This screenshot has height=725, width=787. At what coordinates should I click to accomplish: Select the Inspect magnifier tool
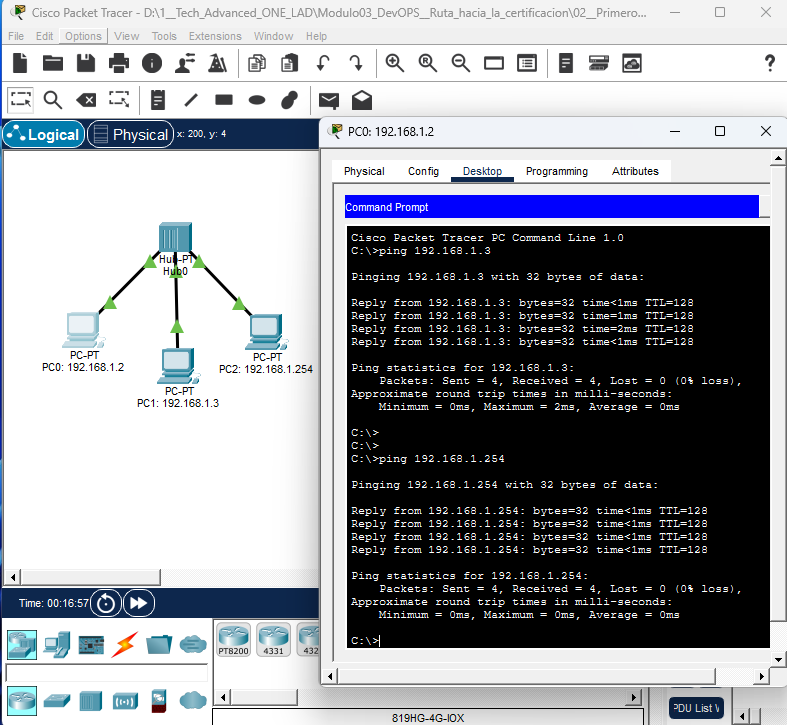point(53,100)
